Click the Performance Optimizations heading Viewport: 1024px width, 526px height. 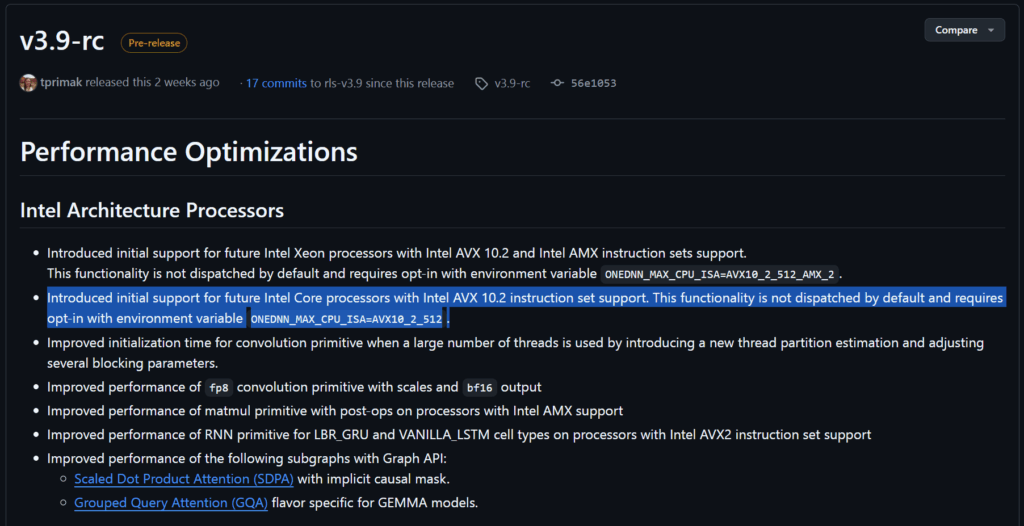pos(189,152)
